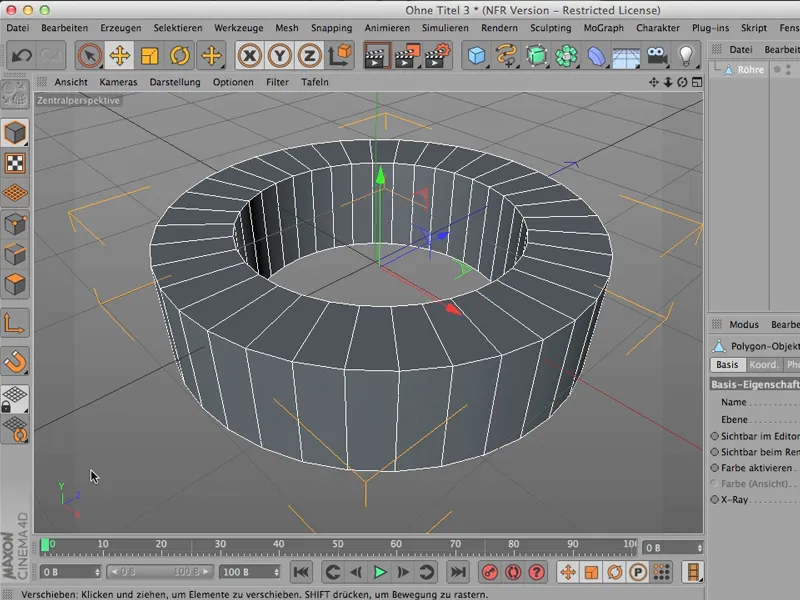
Task: Click the light bulb icon
Action: (686, 56)
